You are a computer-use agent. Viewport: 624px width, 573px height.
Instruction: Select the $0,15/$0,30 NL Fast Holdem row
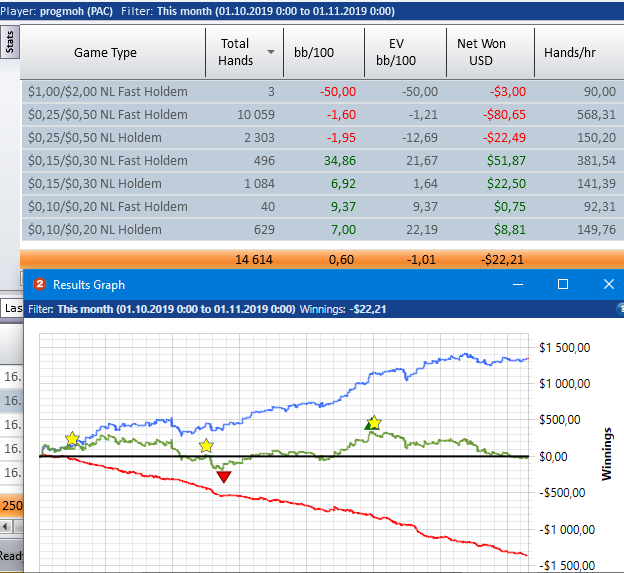pos(322,161)
